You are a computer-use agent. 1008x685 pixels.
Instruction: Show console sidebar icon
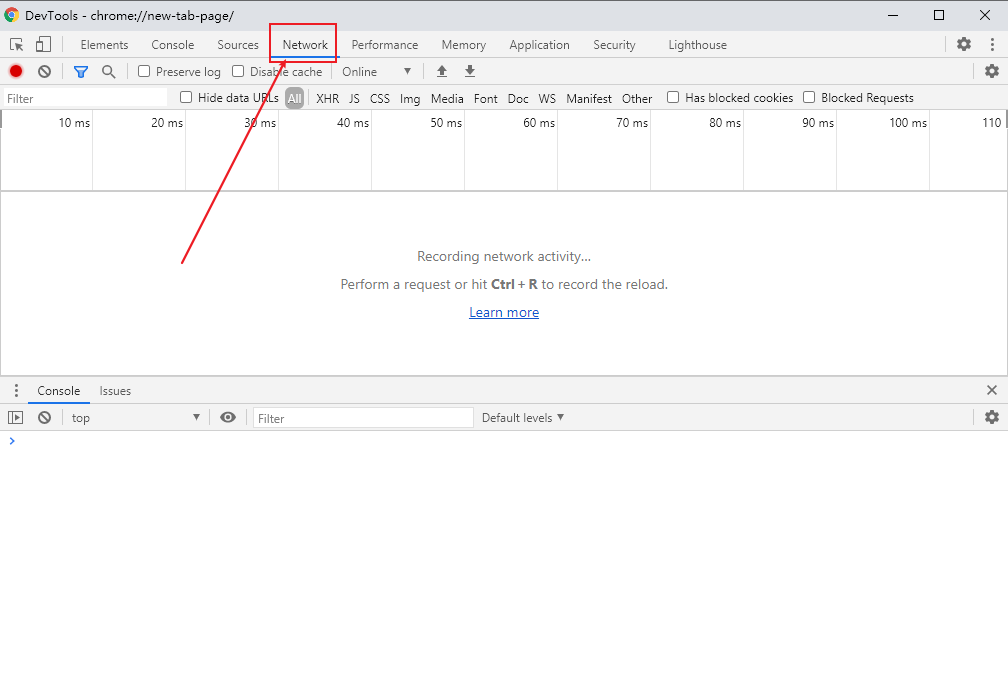15,418
